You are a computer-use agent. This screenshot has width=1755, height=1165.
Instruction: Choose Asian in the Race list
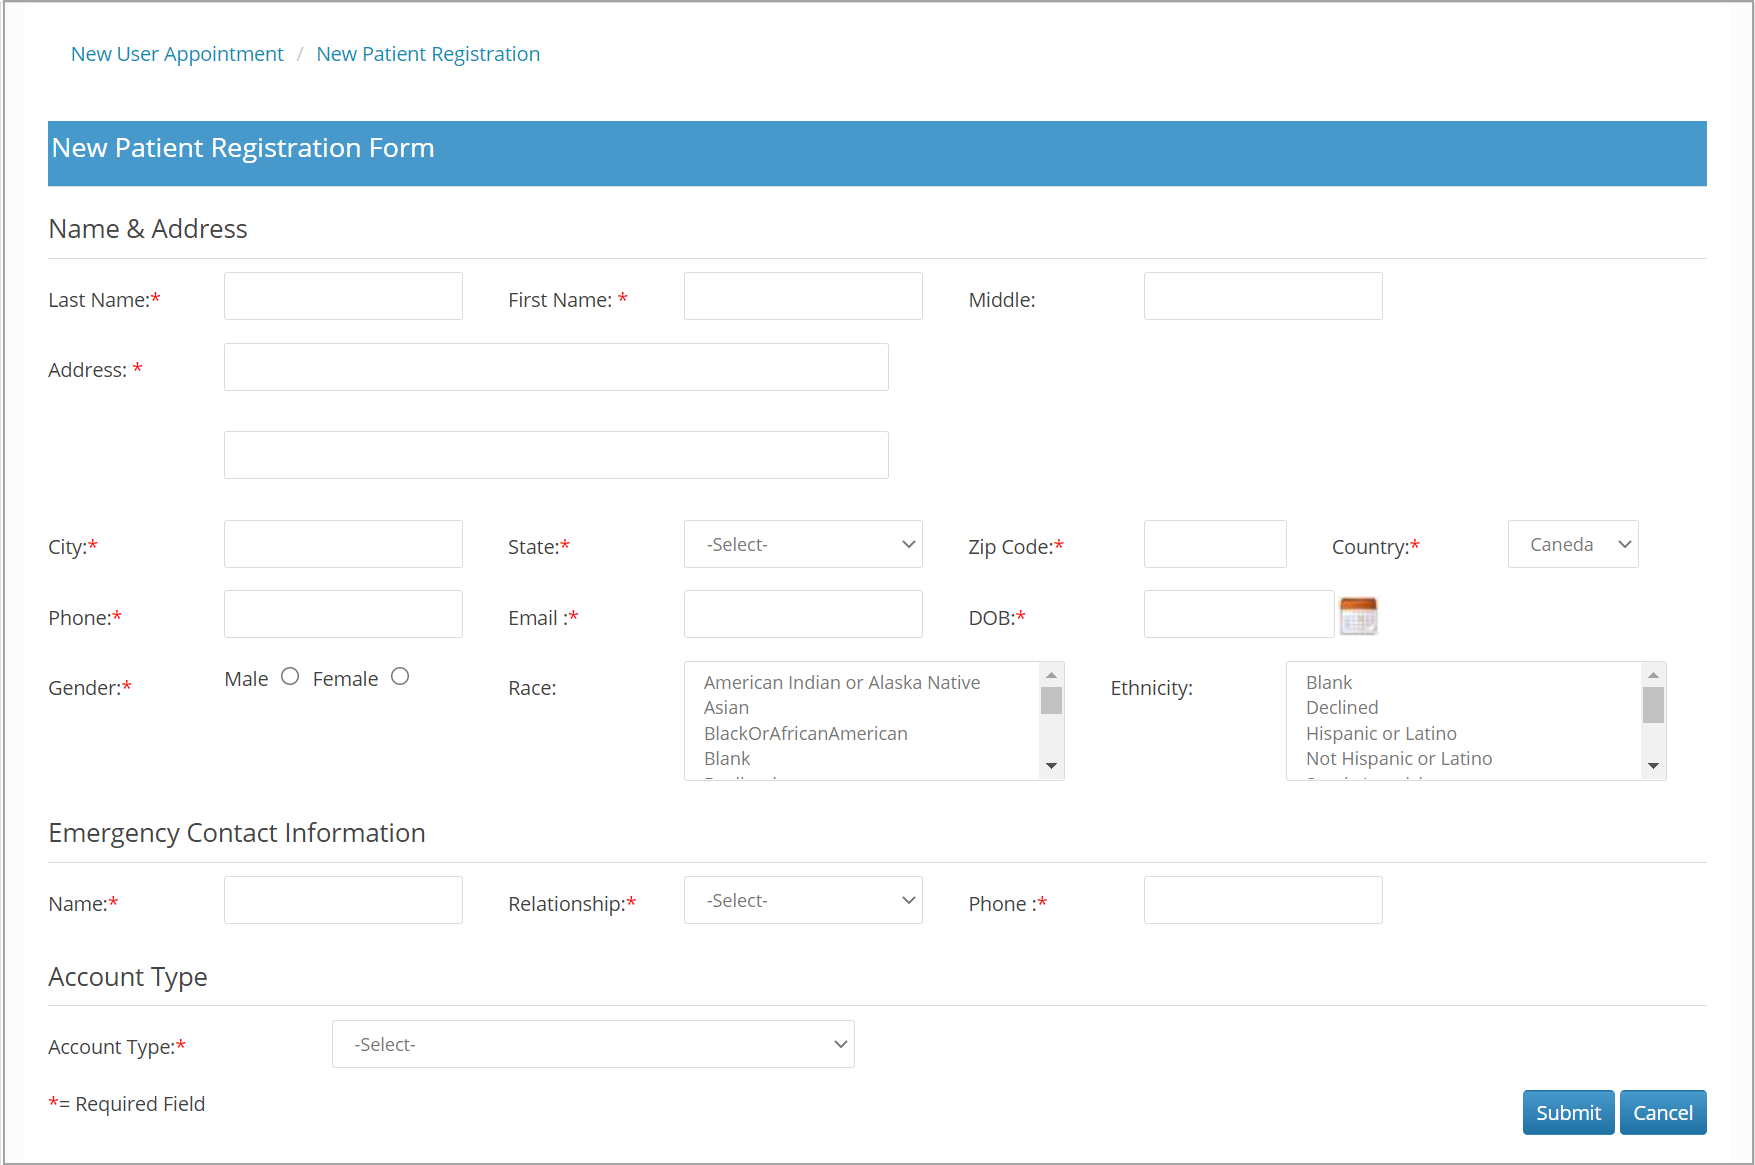[726, 708]
